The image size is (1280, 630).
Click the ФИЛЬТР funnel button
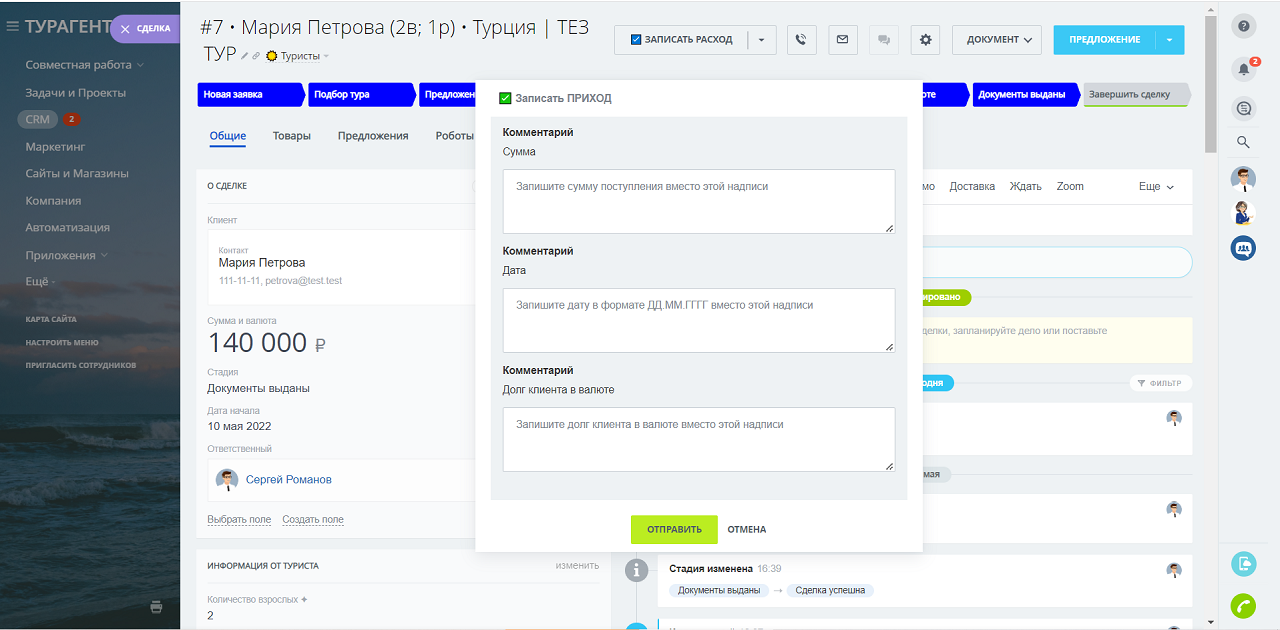pyautogui.click(x=1160, y=383)
